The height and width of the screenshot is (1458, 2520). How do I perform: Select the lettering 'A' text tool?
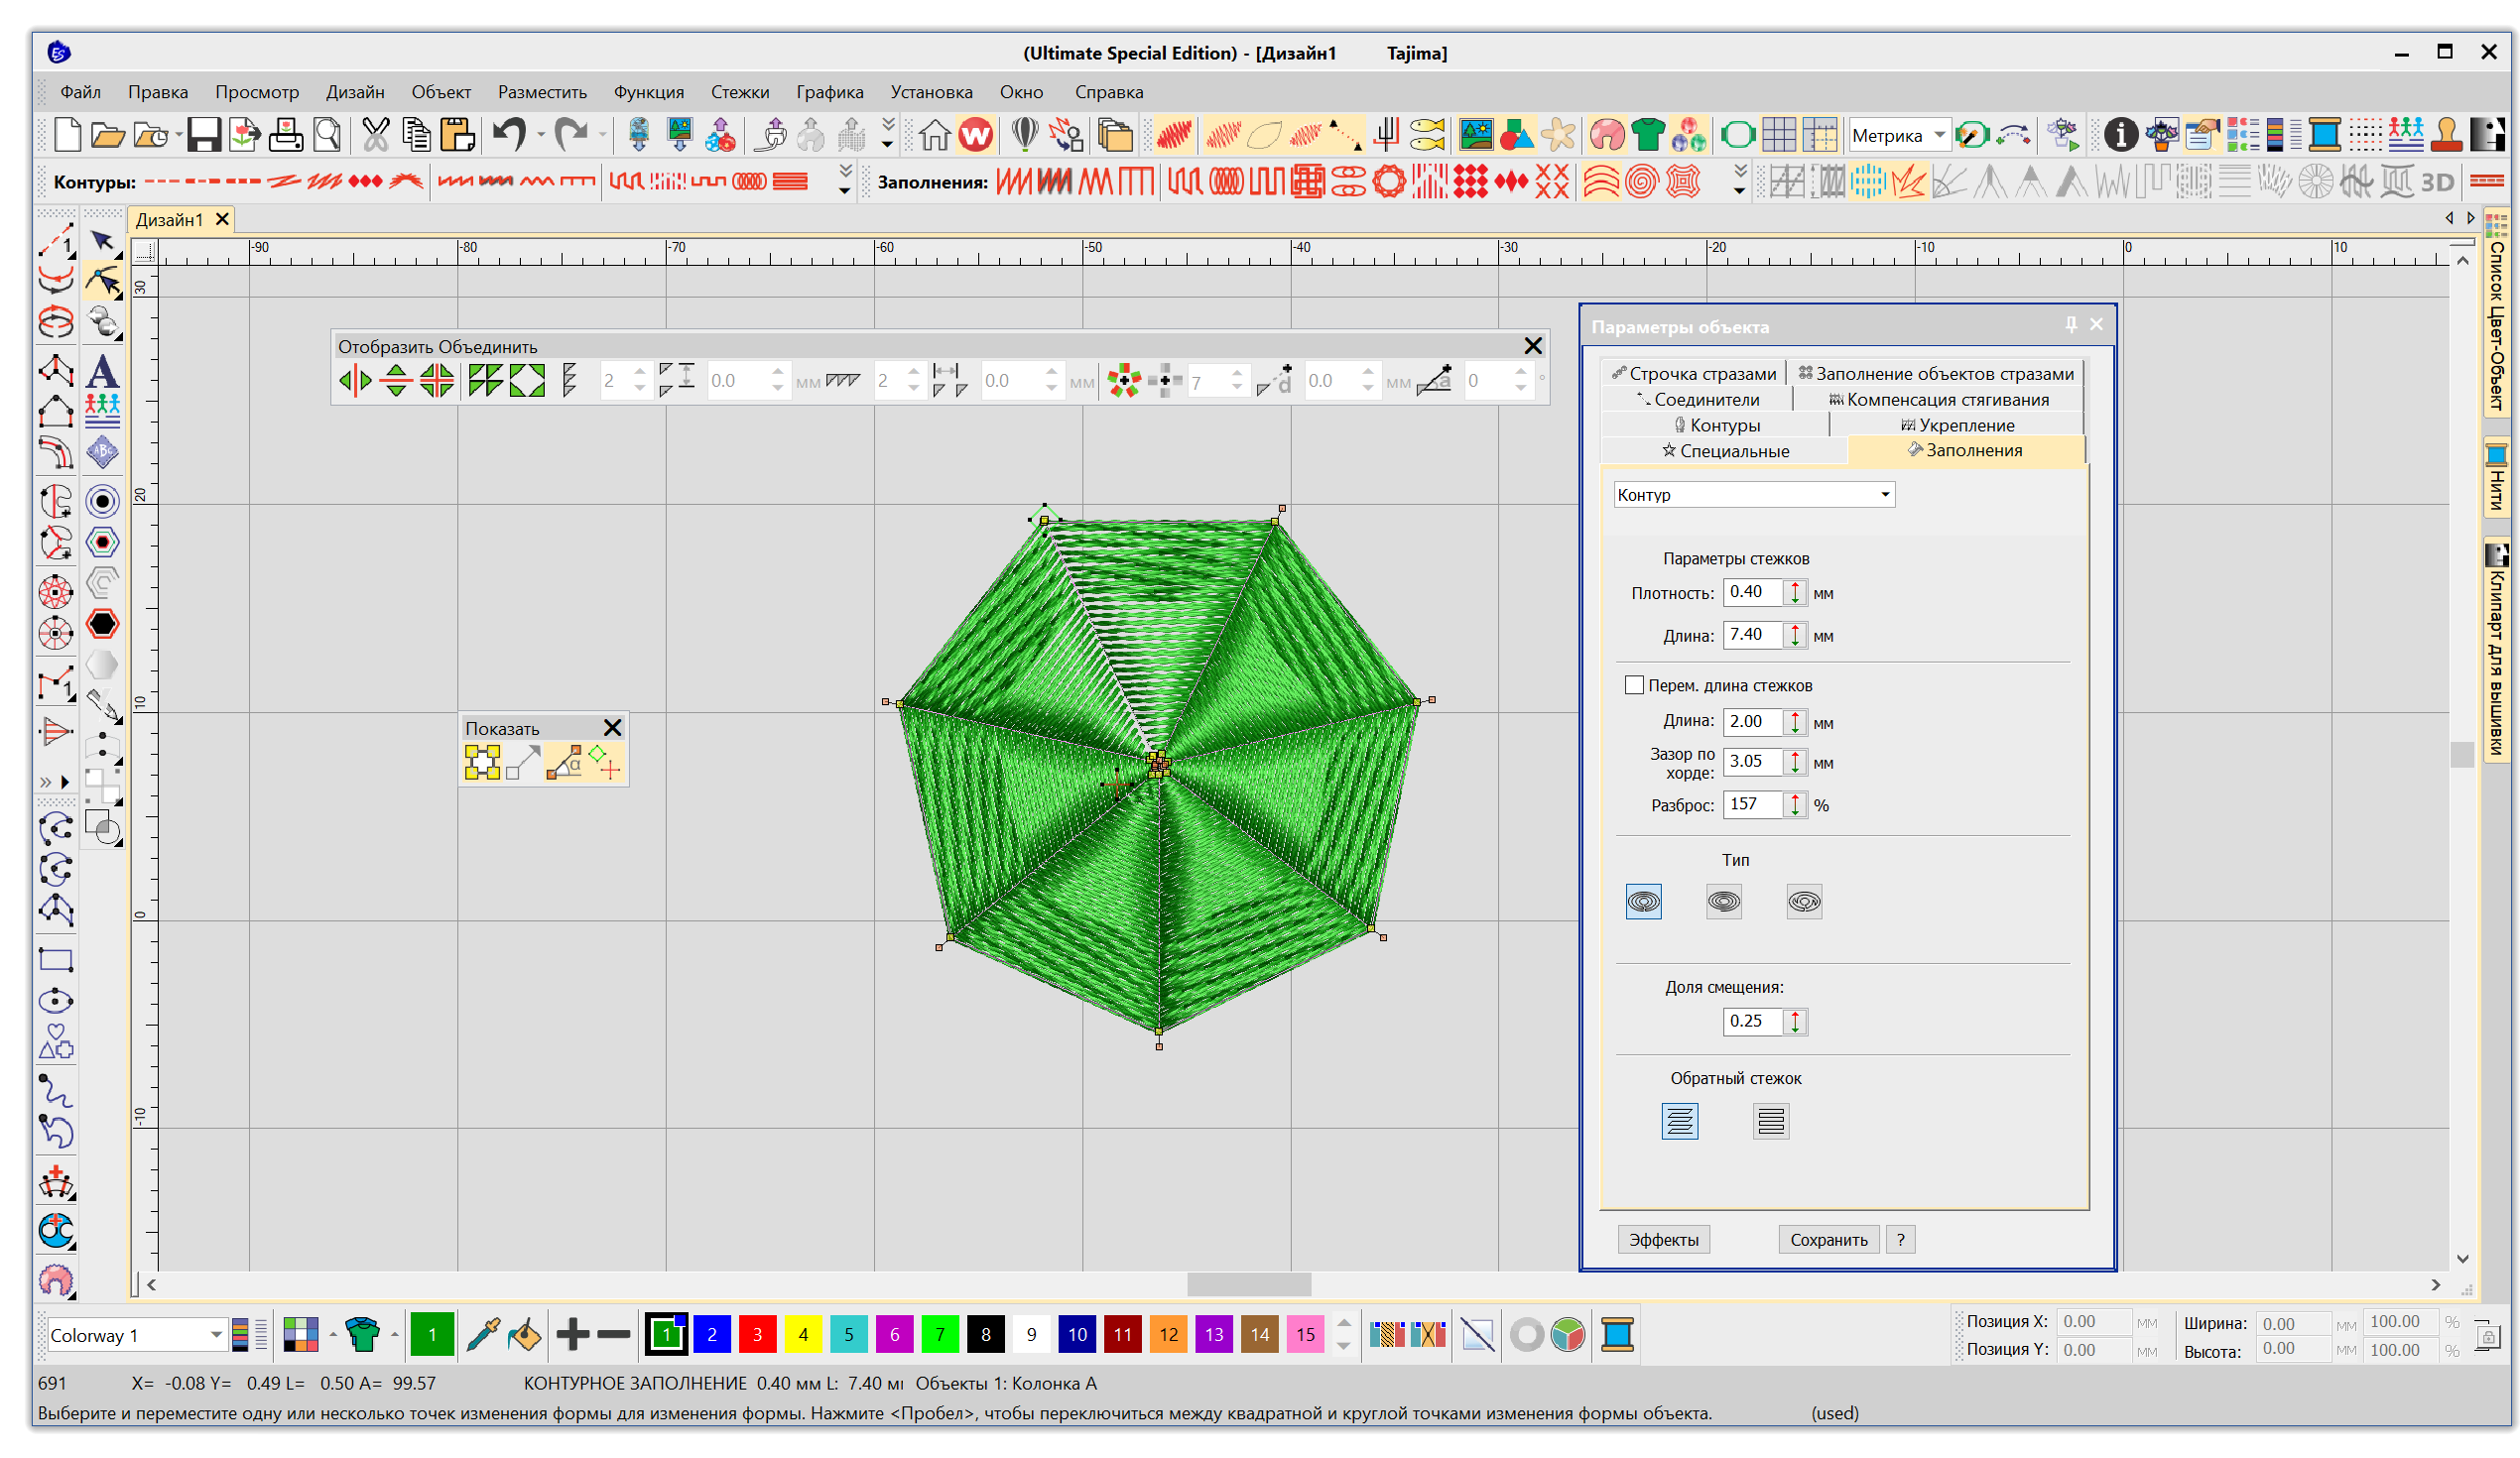click(102, 372)
